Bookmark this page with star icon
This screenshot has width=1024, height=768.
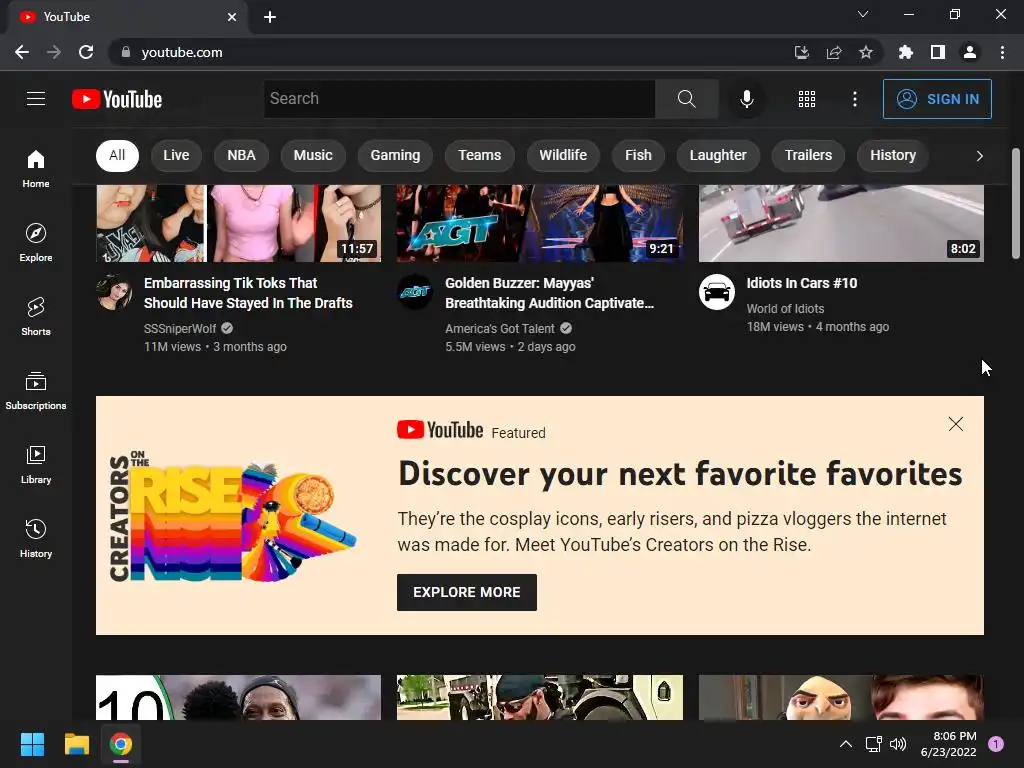click(865, 52)
